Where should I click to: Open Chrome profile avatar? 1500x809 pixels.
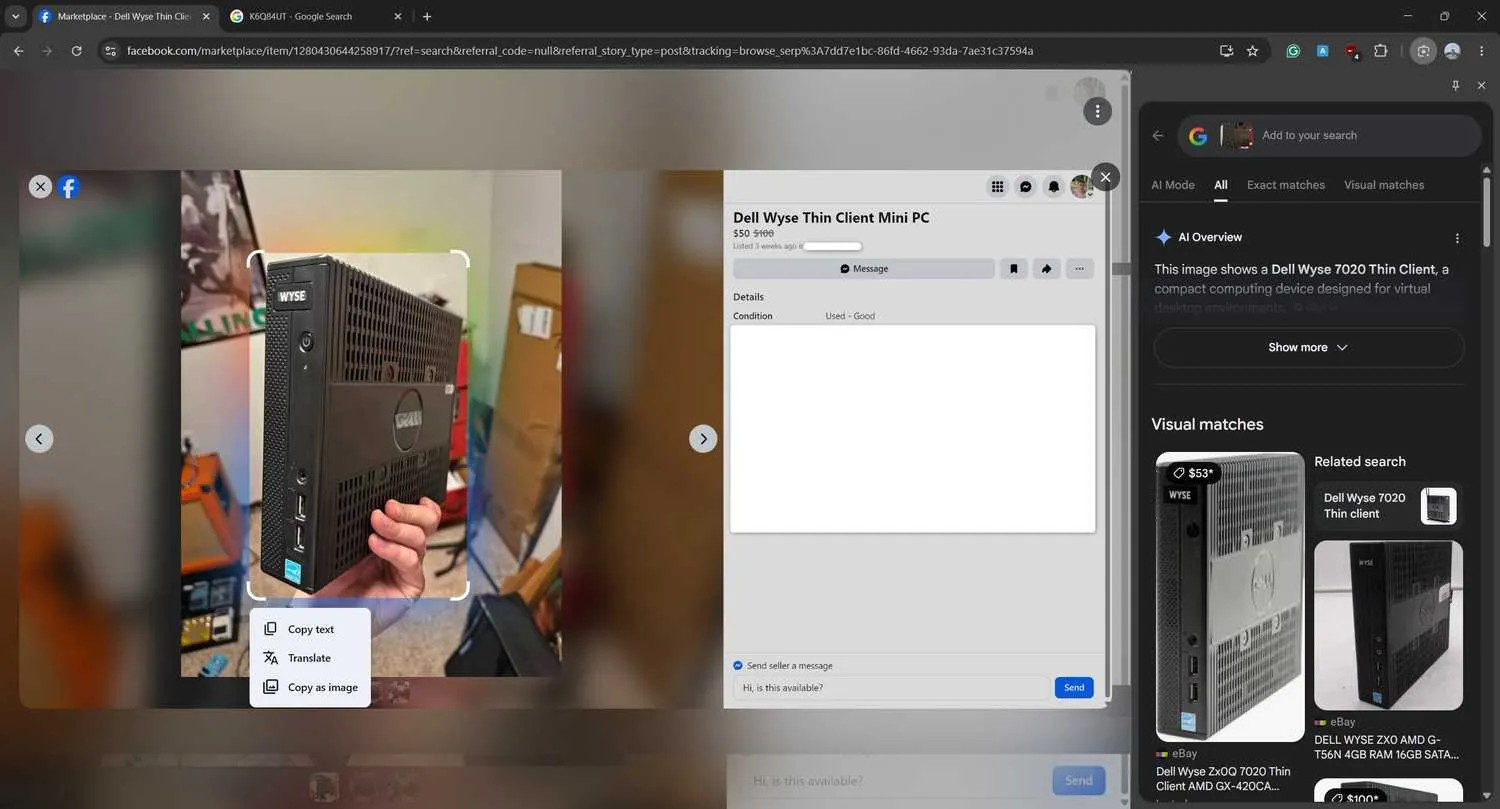point(1452,50)
